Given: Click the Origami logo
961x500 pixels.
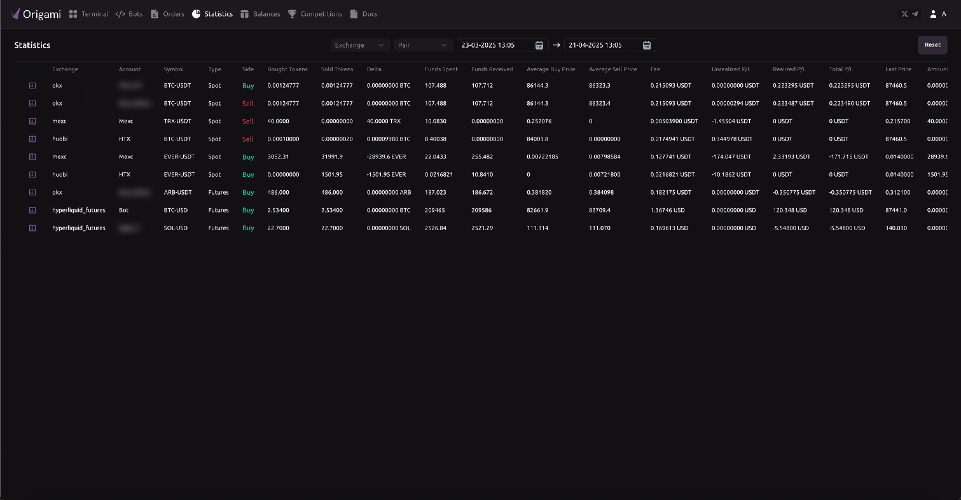Looking at the screenshot, I should [x=36, y=14].
